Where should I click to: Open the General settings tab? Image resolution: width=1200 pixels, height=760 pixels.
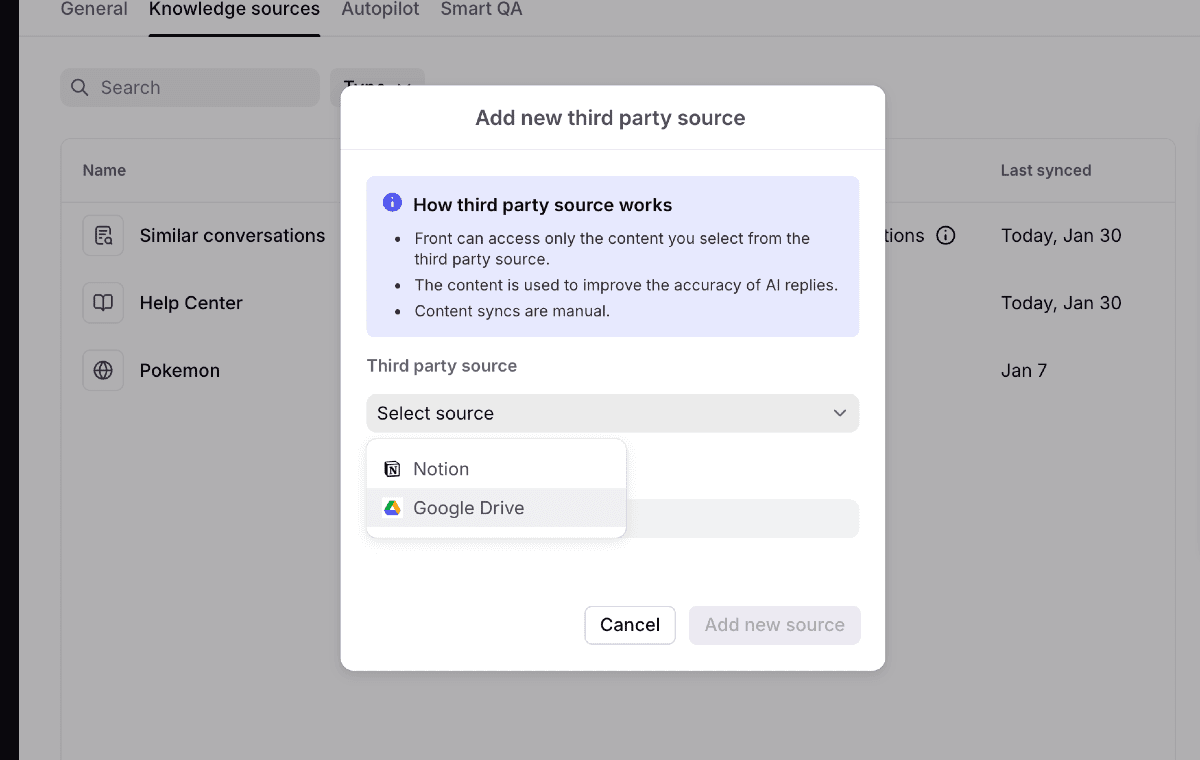pyautogui.click(x=94, y=9)
